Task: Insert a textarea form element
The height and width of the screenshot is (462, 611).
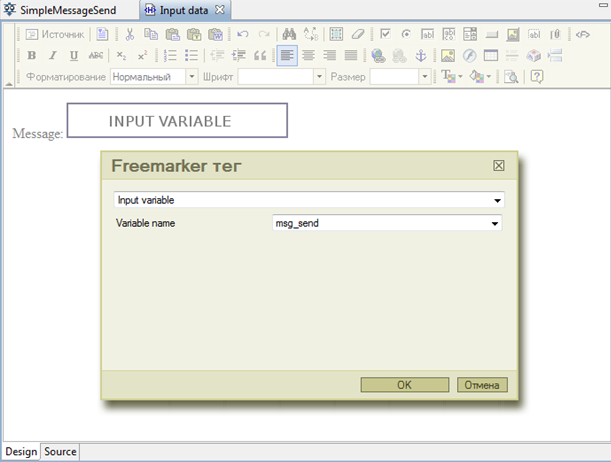Action: coord(449,34)
